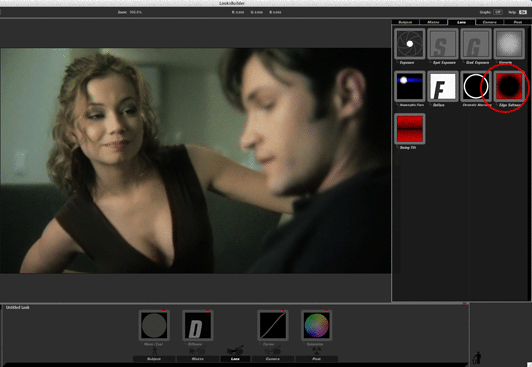This screenshot has height=367, width=532.
Task: Select the Chromatic Aberration tool
Action: (476, 86)
